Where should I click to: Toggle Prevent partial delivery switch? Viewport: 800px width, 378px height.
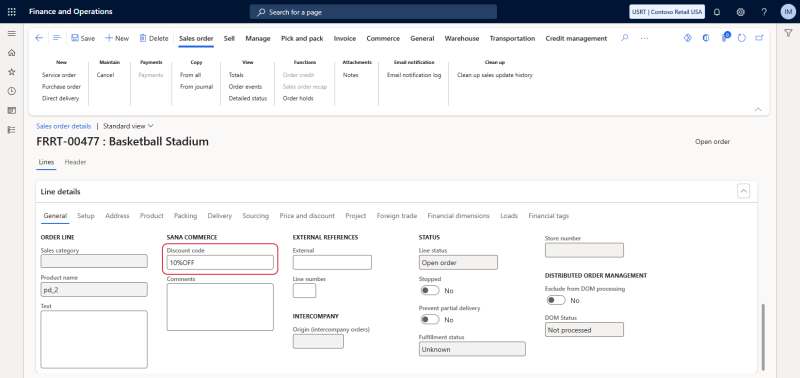(430, 319)
